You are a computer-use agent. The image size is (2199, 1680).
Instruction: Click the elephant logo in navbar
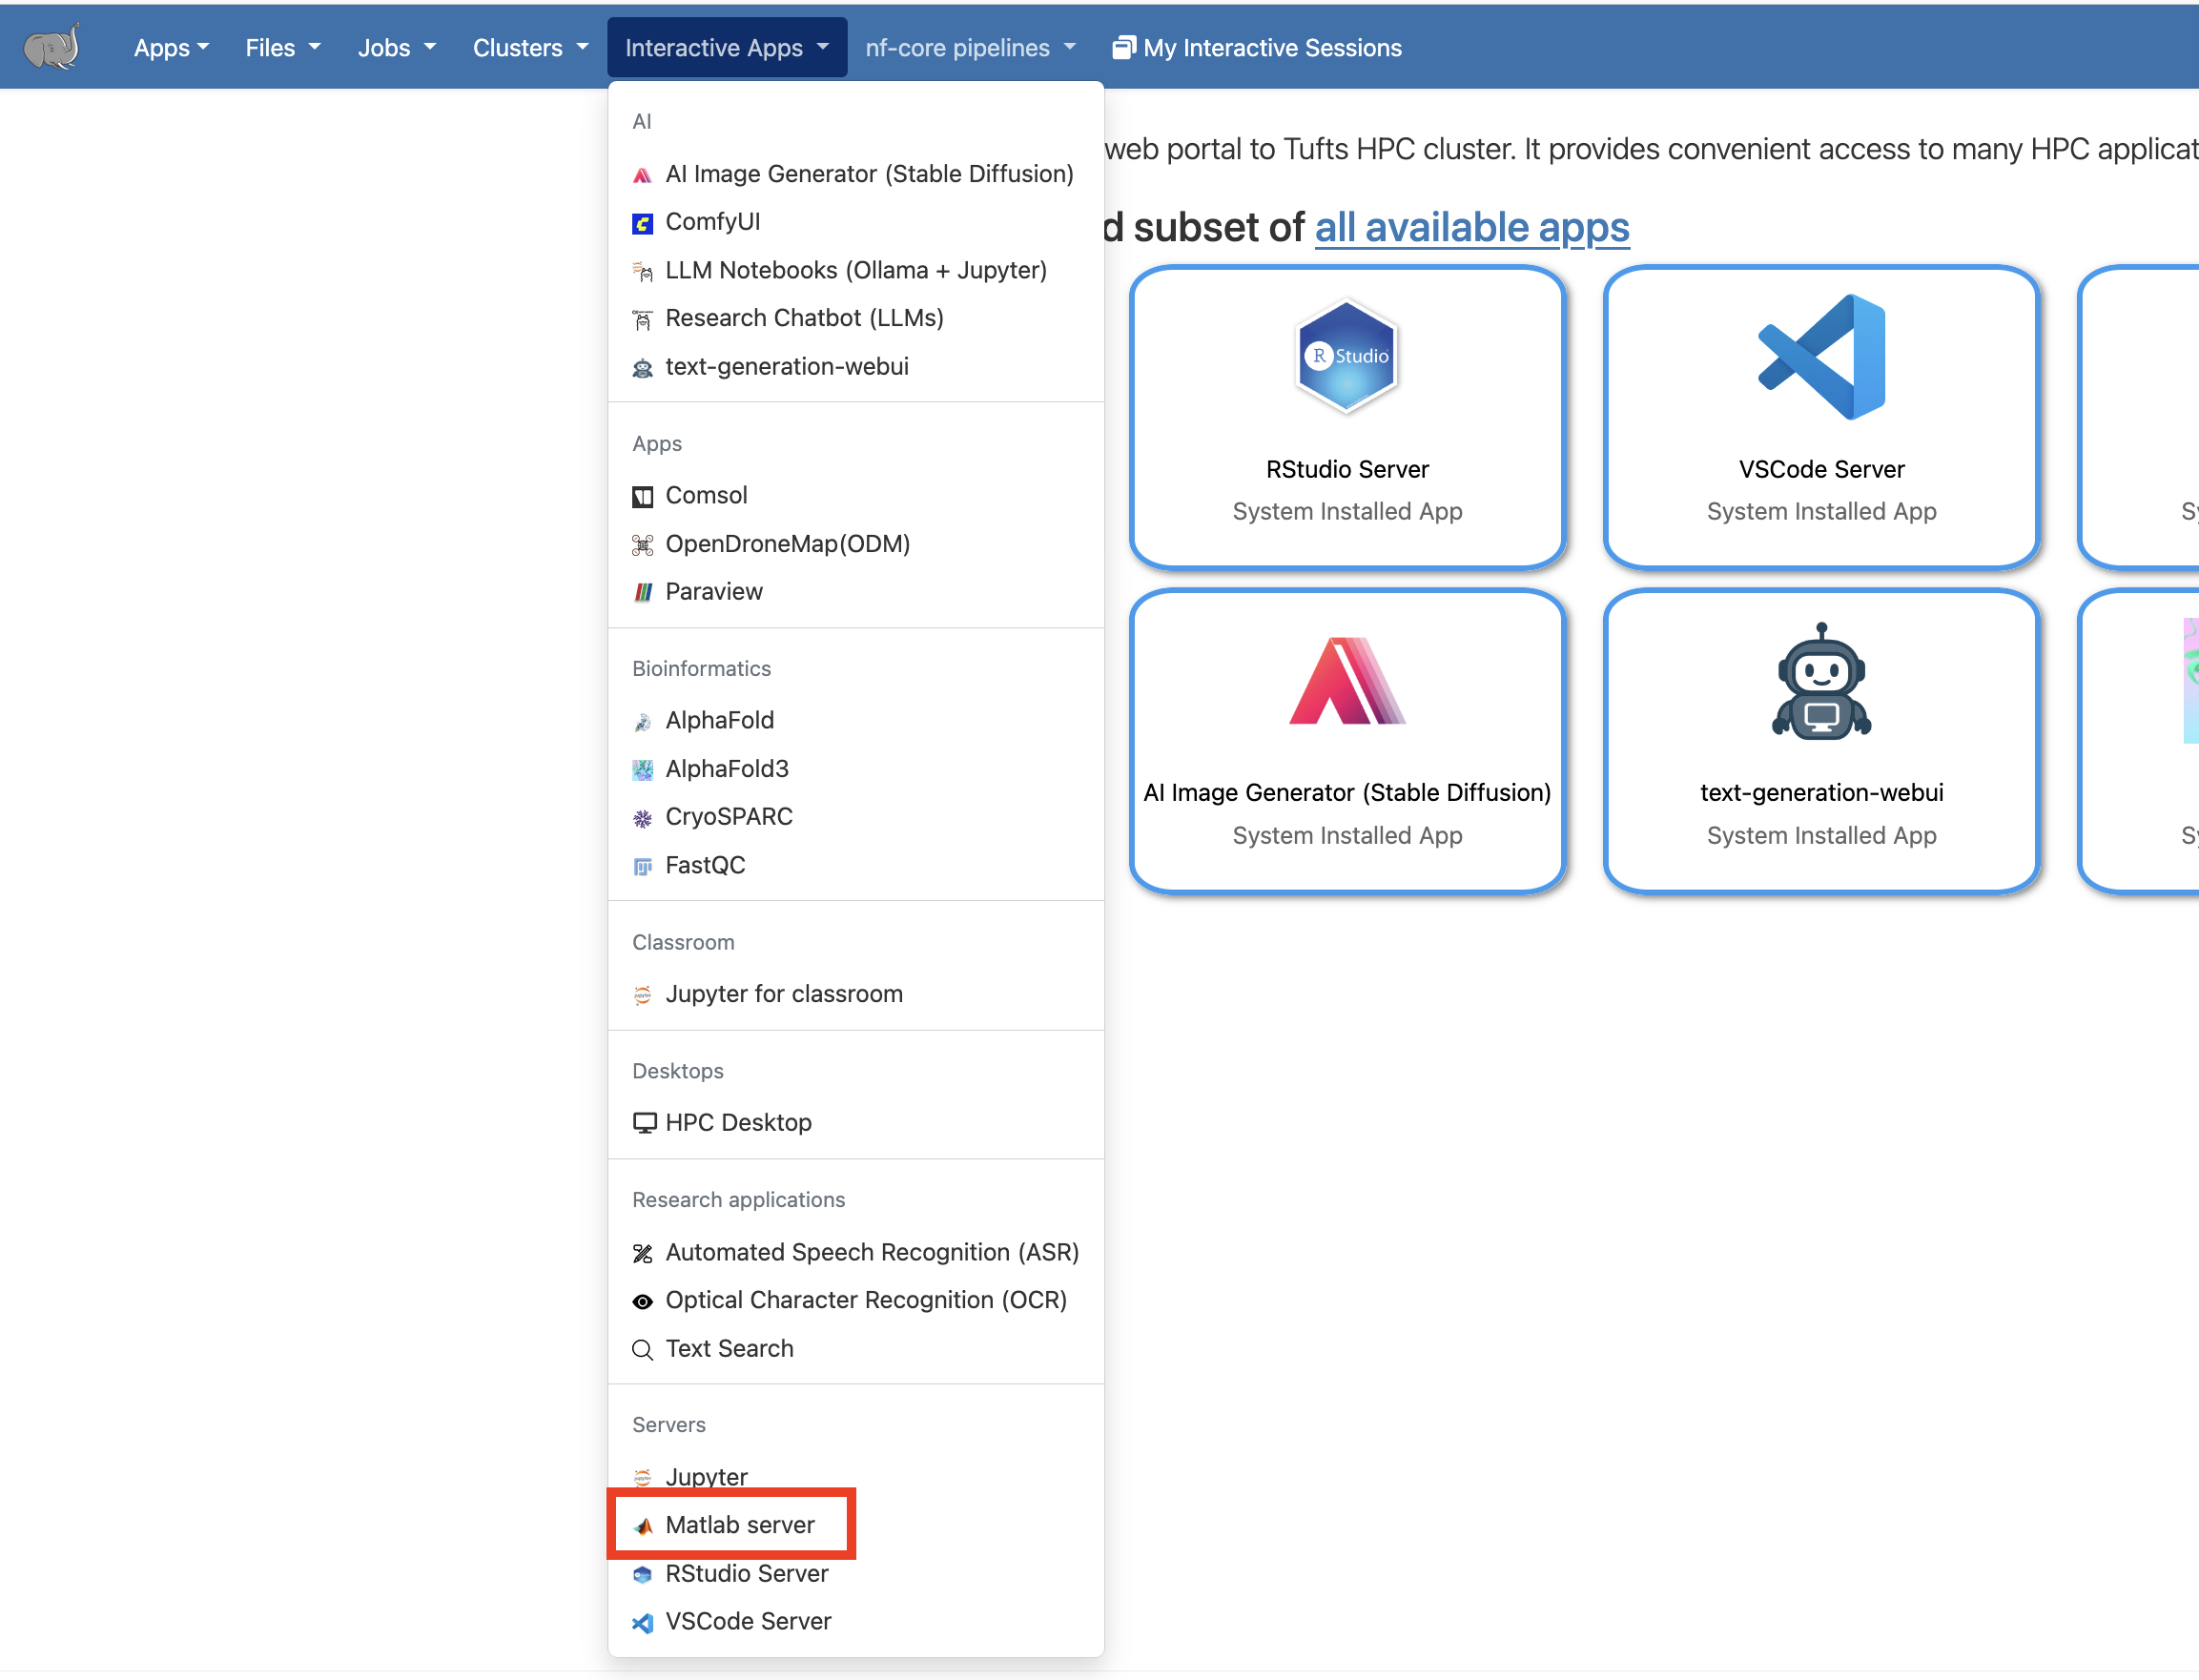tap(52, 46)
